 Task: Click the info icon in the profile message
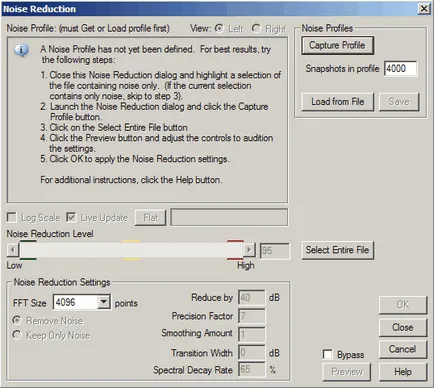[21, 50]
